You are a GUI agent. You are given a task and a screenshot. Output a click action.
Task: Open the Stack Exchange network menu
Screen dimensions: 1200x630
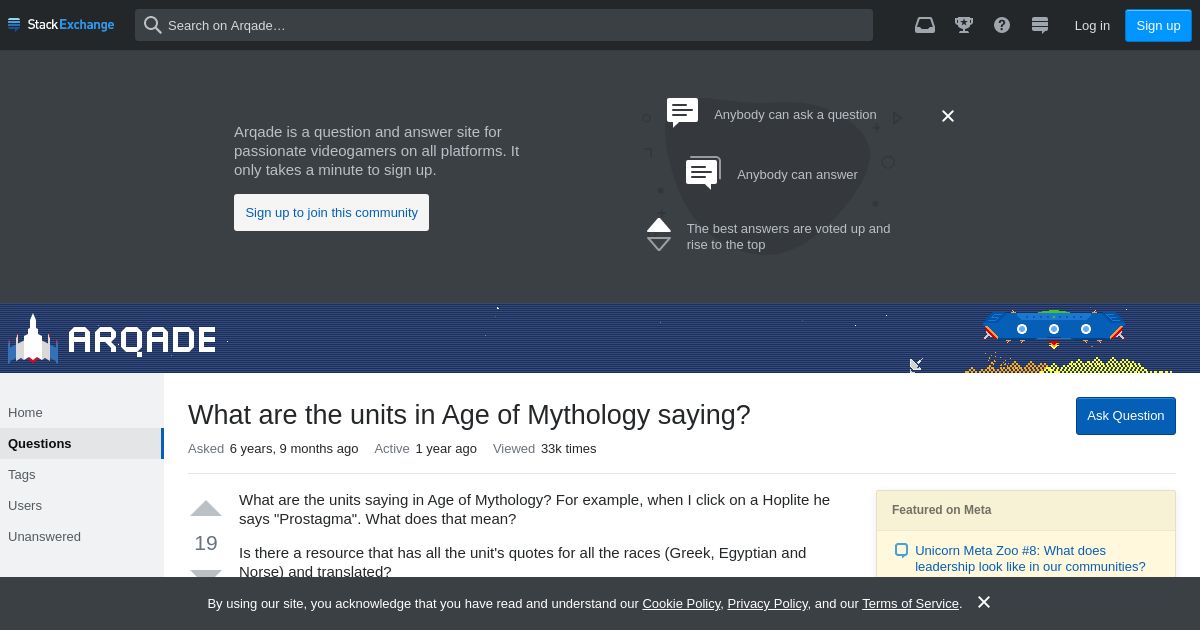(61, 25)
